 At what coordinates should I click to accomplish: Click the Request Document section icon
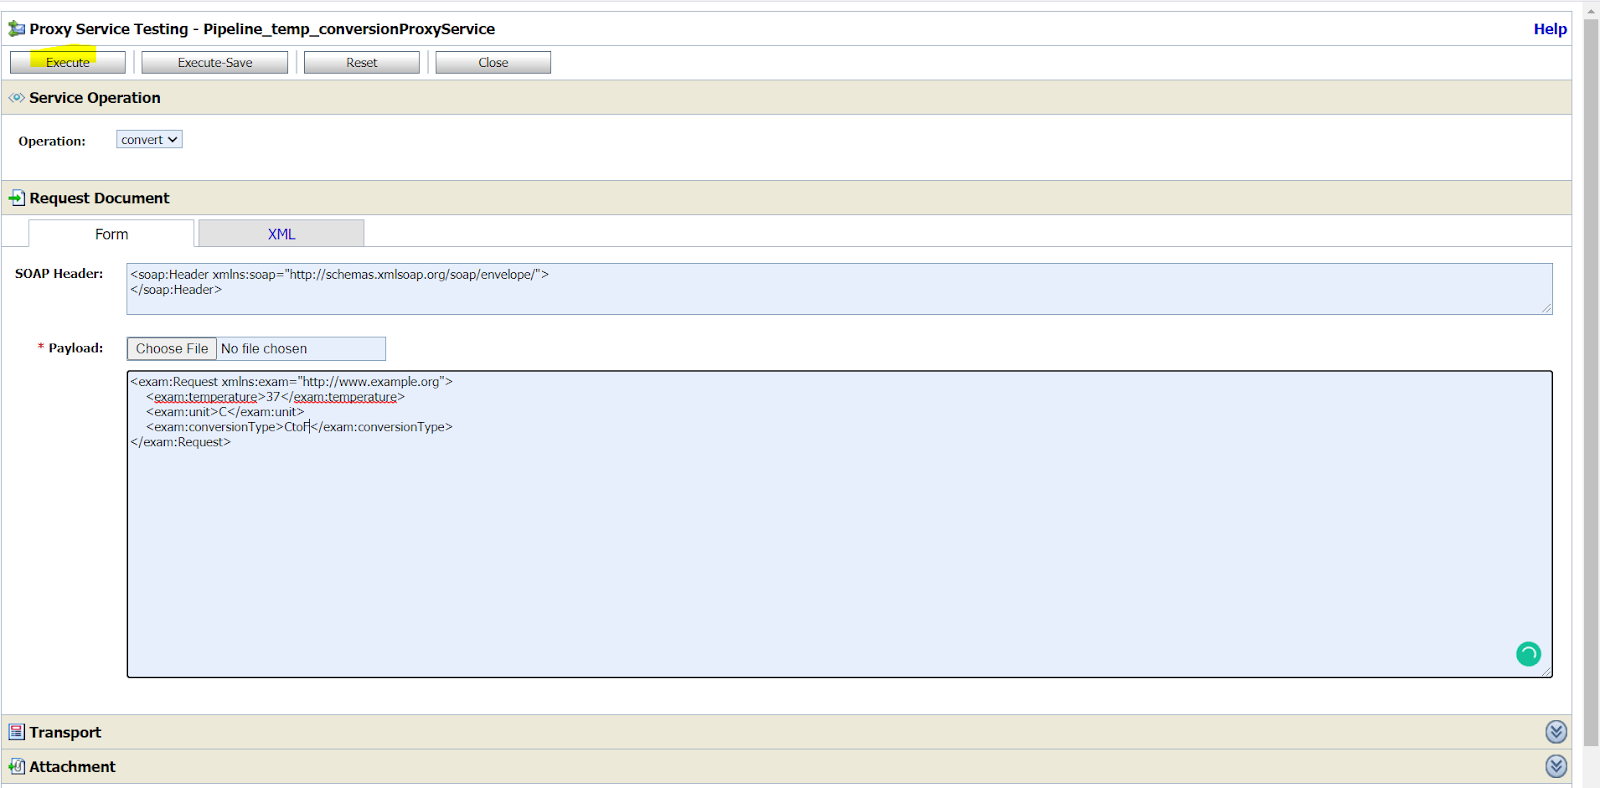16,198
